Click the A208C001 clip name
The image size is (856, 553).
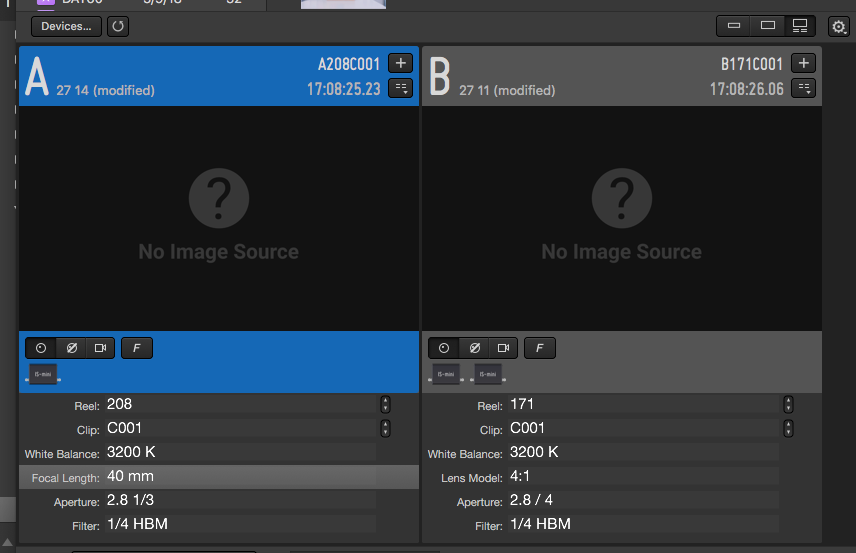click(349, 64)
